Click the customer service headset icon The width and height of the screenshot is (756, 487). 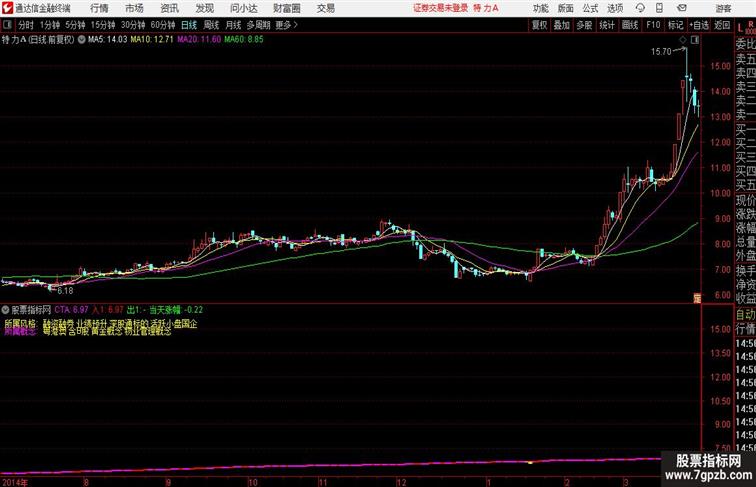pos(640,8)
